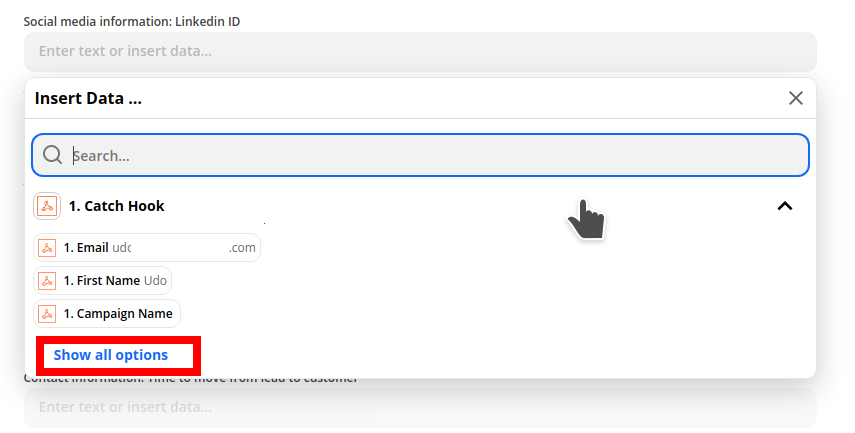Insert the 1. First Name data pill

click(x=103, y=280)
